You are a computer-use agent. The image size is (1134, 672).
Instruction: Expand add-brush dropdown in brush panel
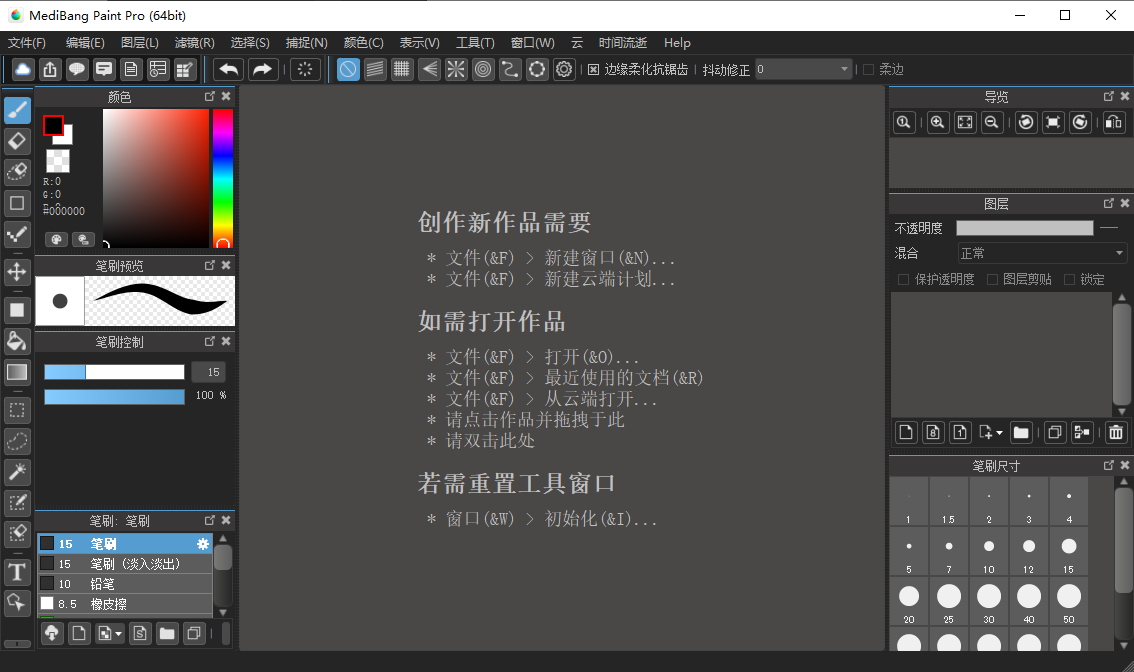119,634
